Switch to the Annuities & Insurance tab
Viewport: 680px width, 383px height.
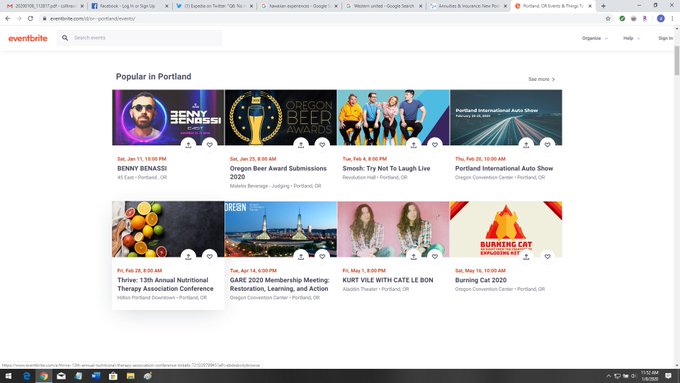click(x=468, y=6)
